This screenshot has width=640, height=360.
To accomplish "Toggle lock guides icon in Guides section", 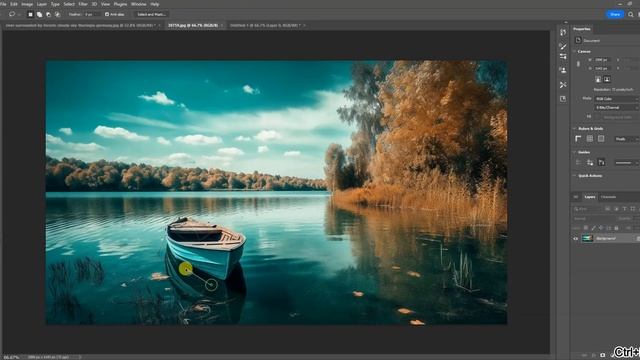I will click(590, 162).
